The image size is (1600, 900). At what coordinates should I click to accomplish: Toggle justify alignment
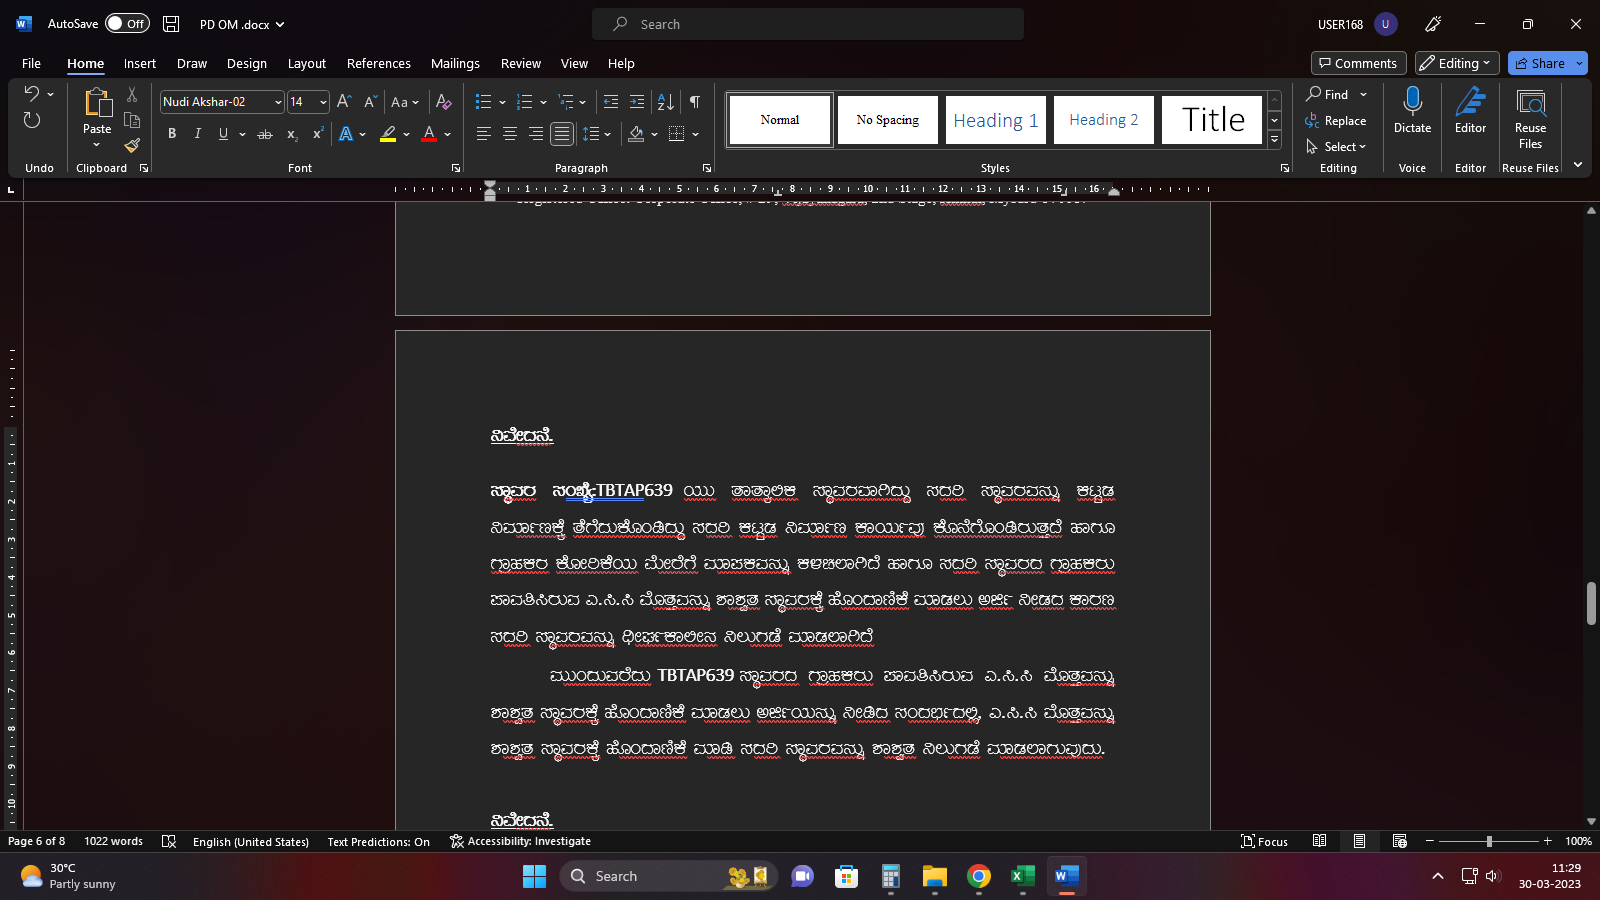tap(562, 134)
